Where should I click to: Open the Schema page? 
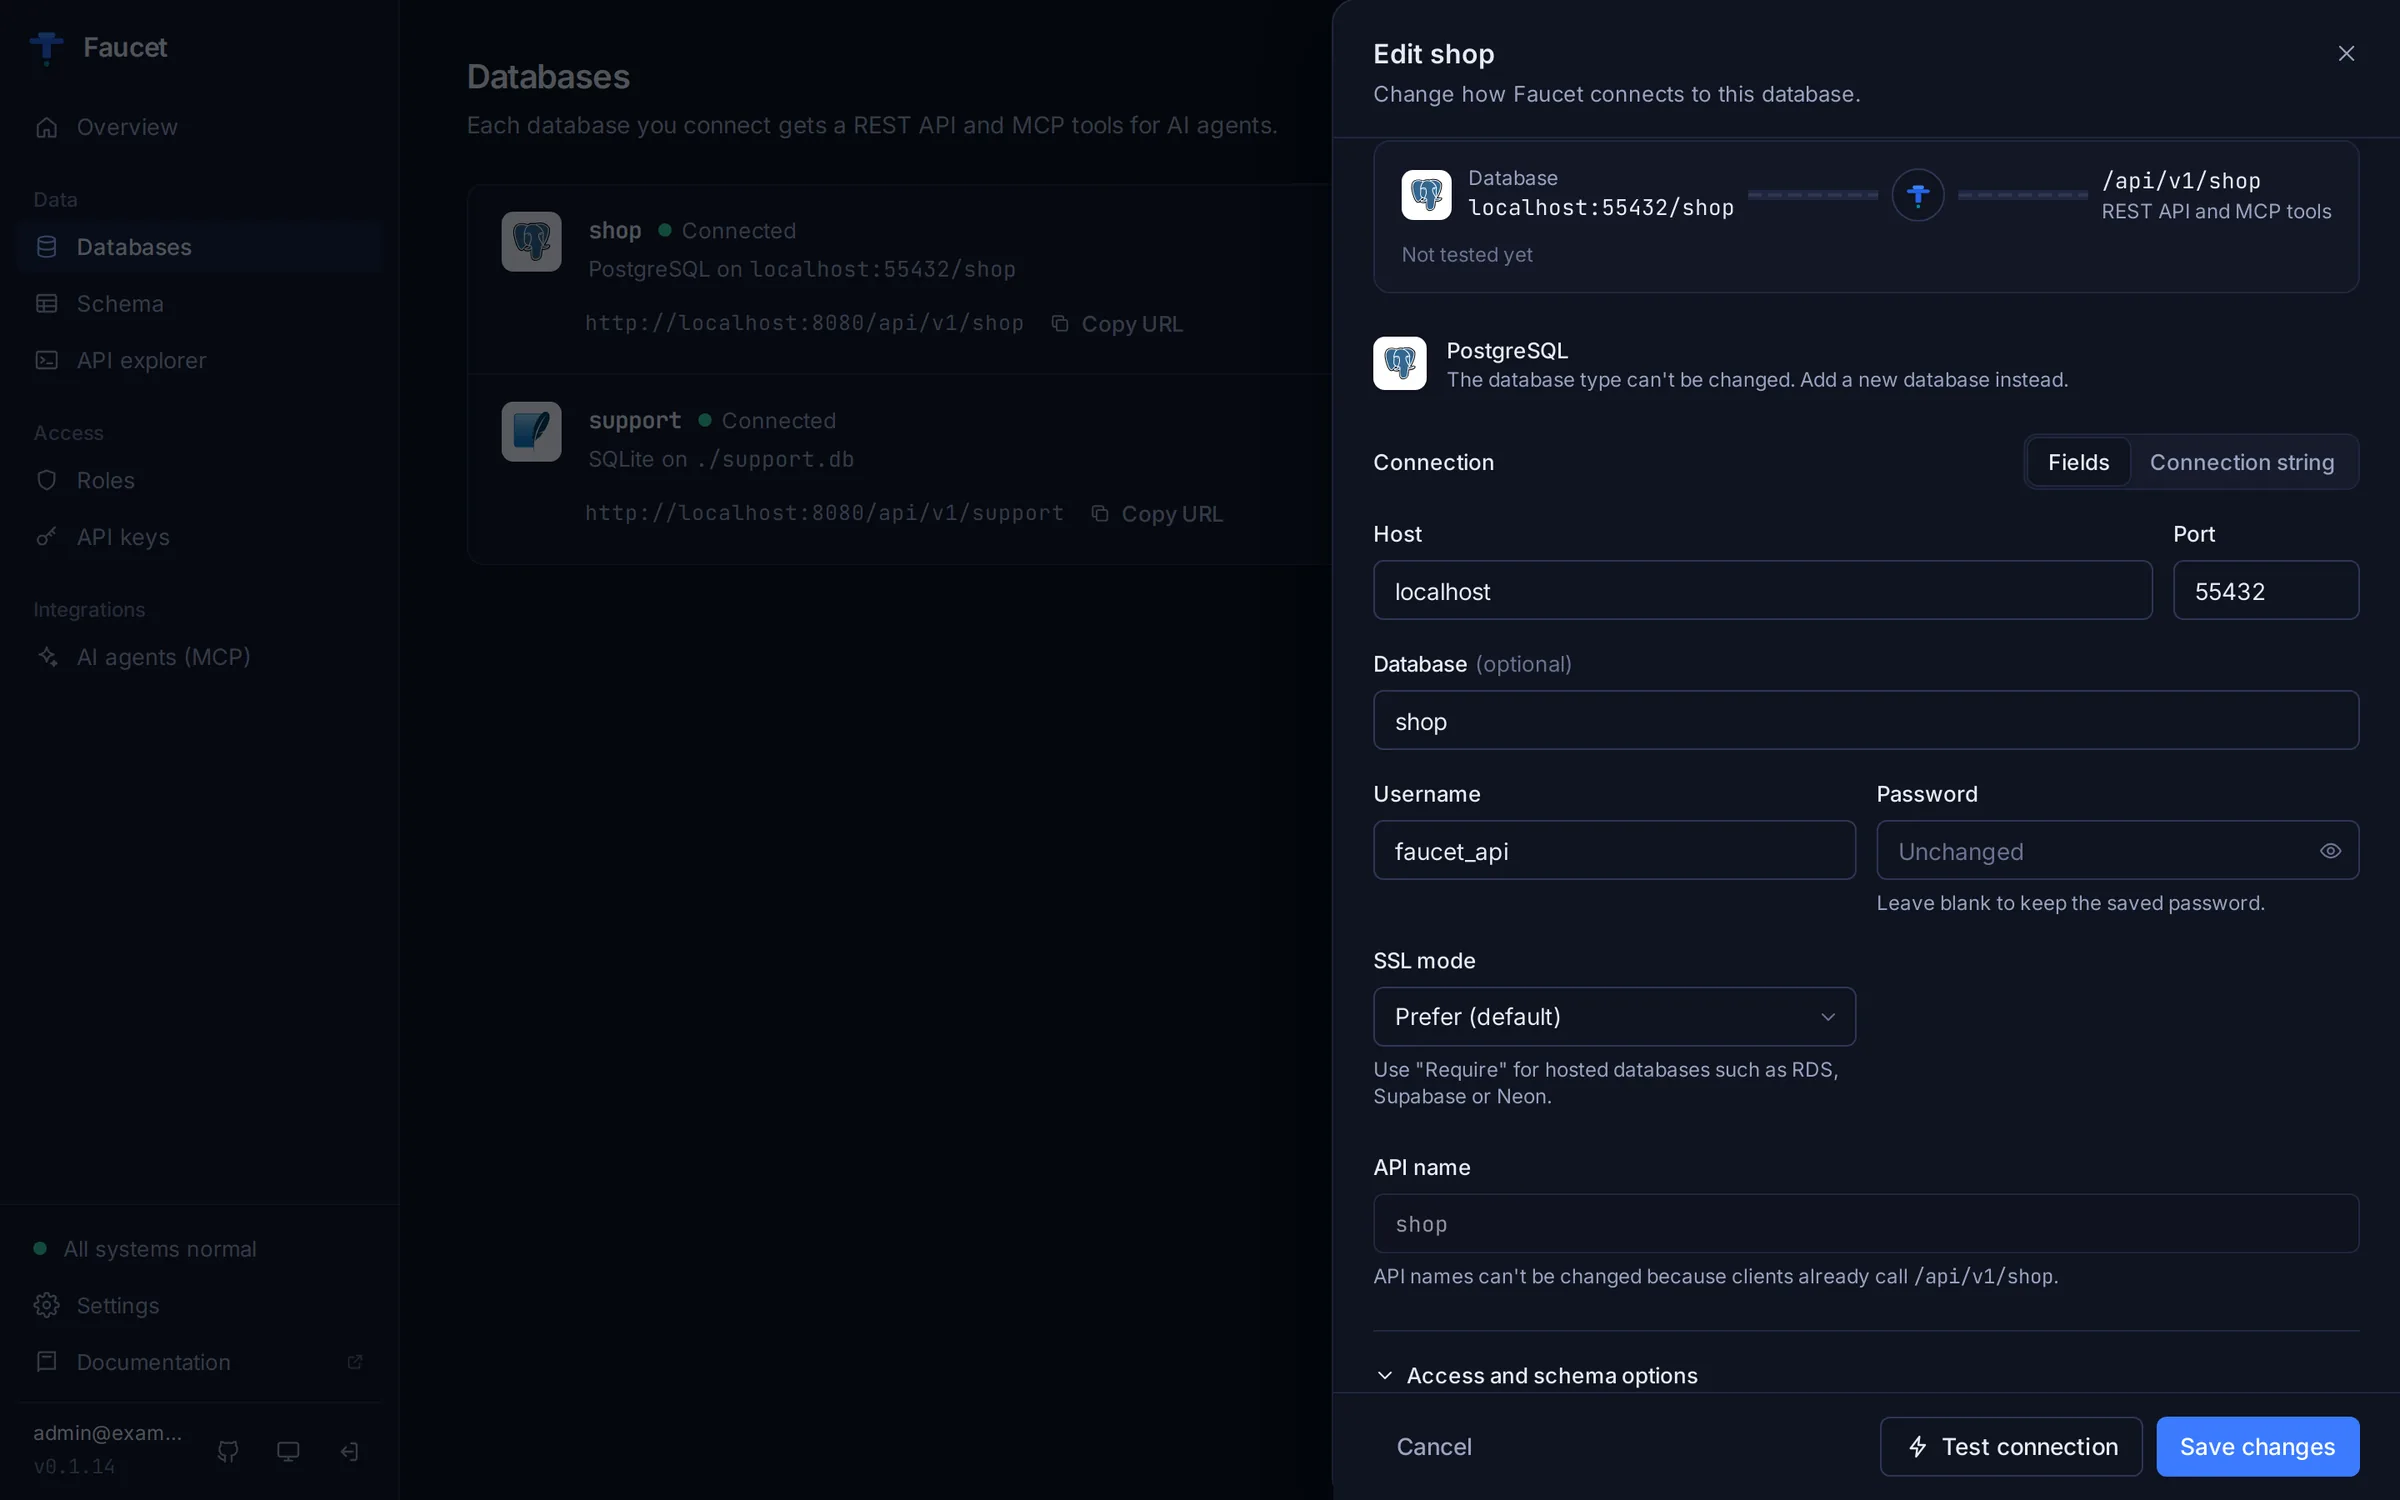200,303
